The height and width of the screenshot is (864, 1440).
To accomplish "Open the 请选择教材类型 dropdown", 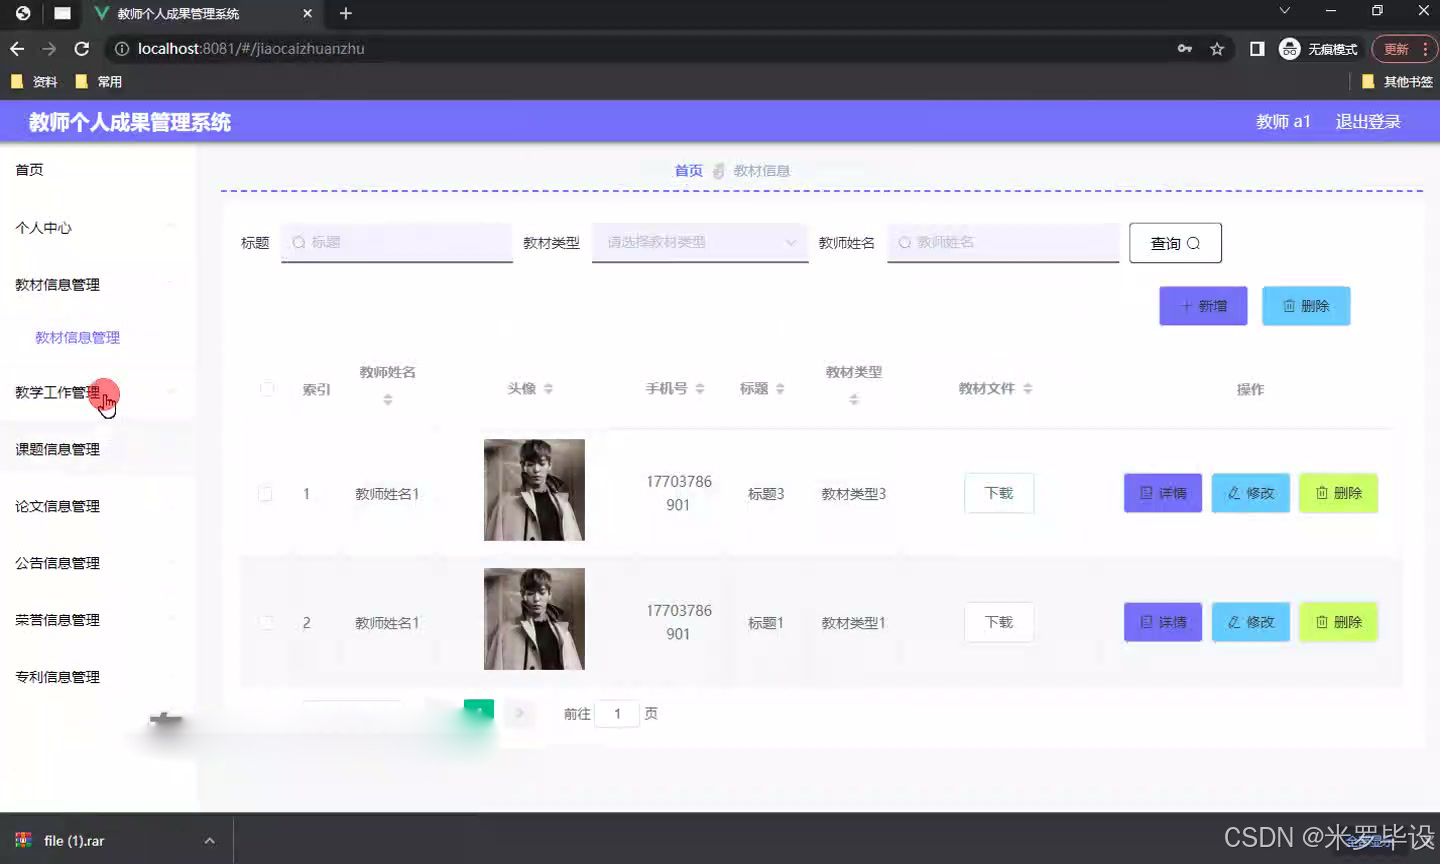I will point(699,242).
